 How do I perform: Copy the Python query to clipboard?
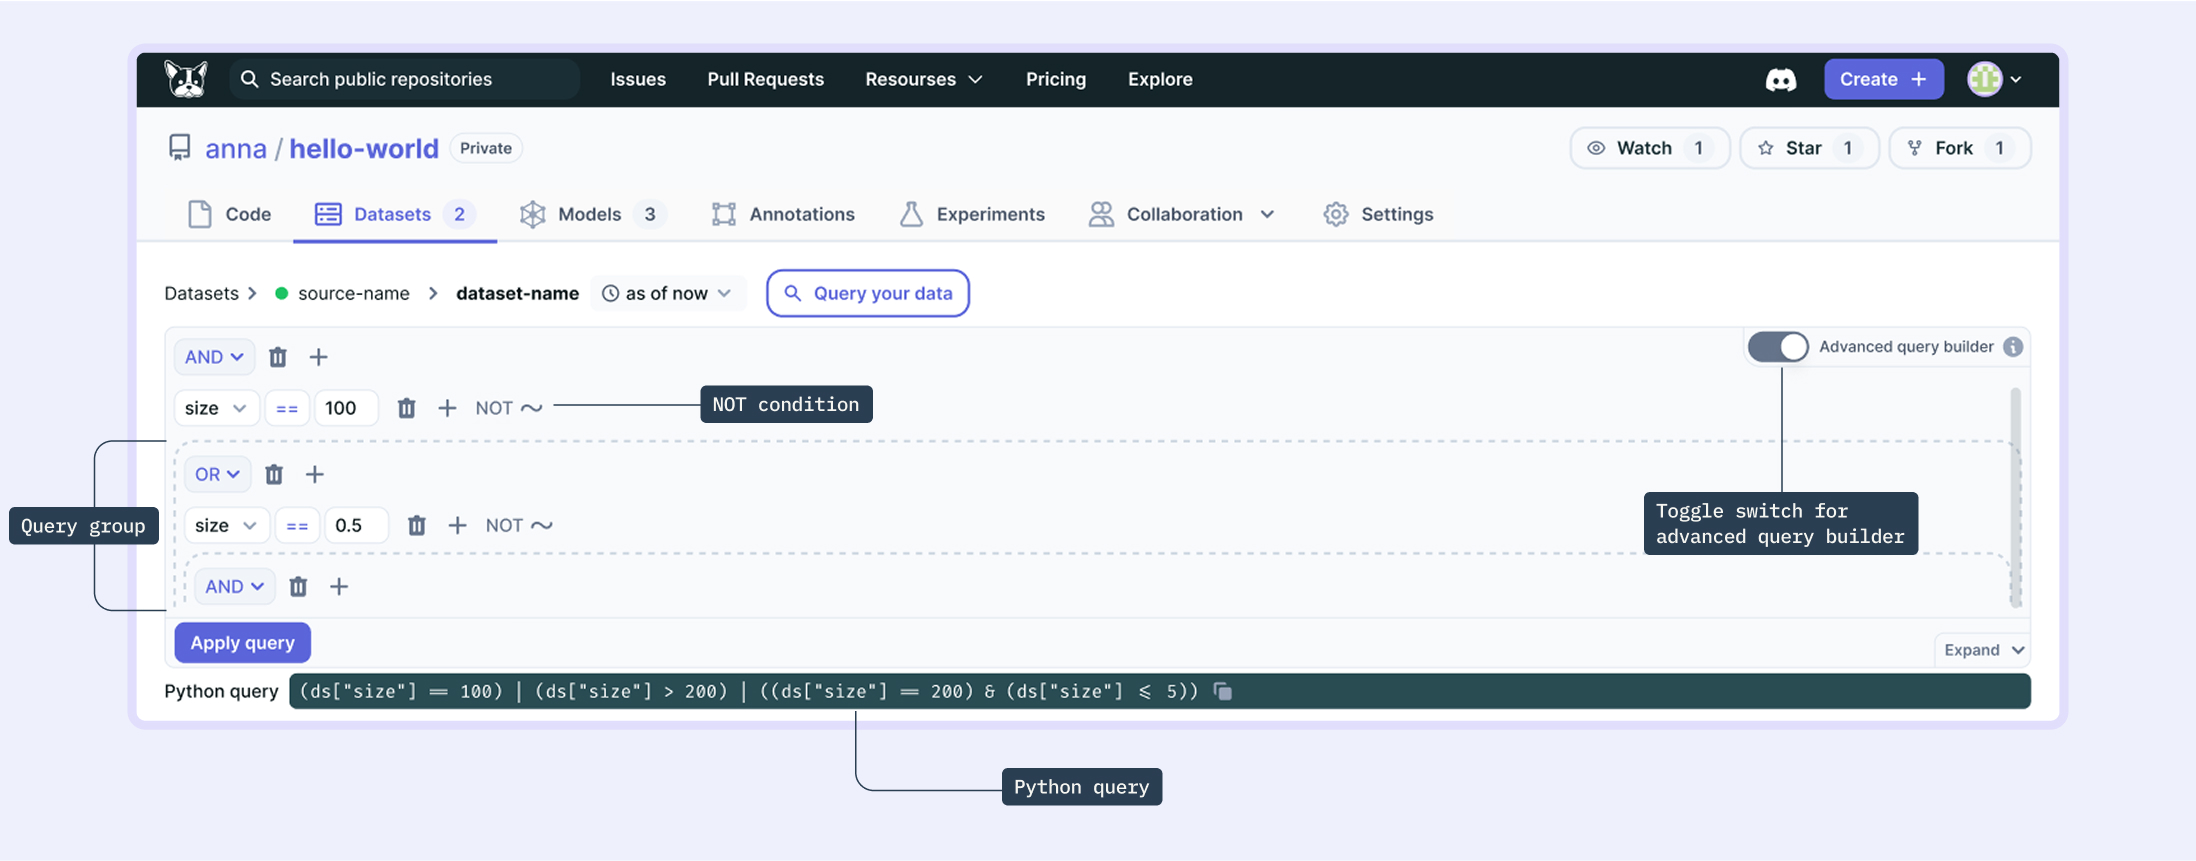[1222, 691]
